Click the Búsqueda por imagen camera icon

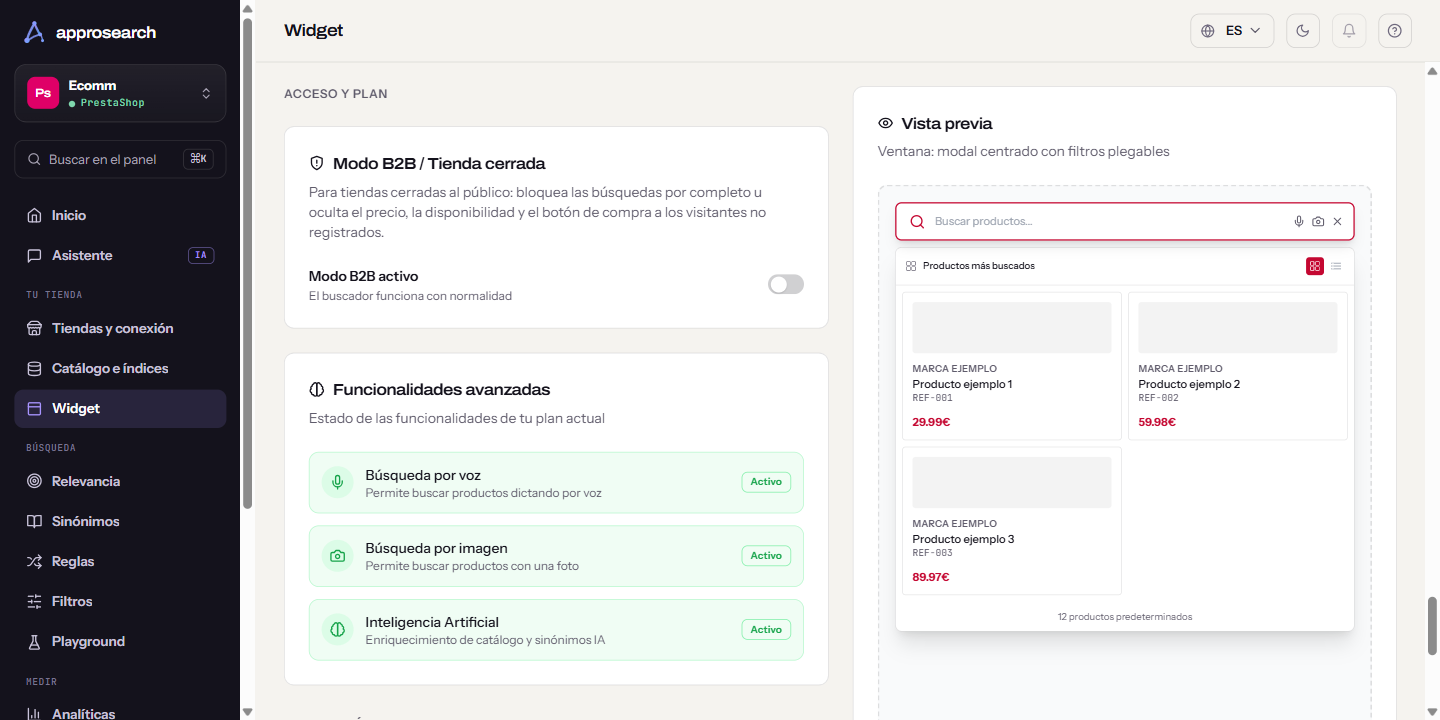[338, 556]
